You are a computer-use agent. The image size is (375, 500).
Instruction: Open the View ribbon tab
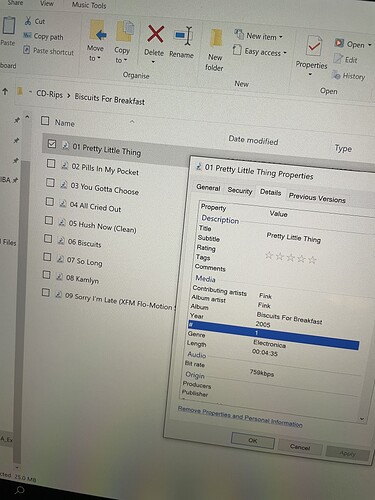(x=47, y=3)
